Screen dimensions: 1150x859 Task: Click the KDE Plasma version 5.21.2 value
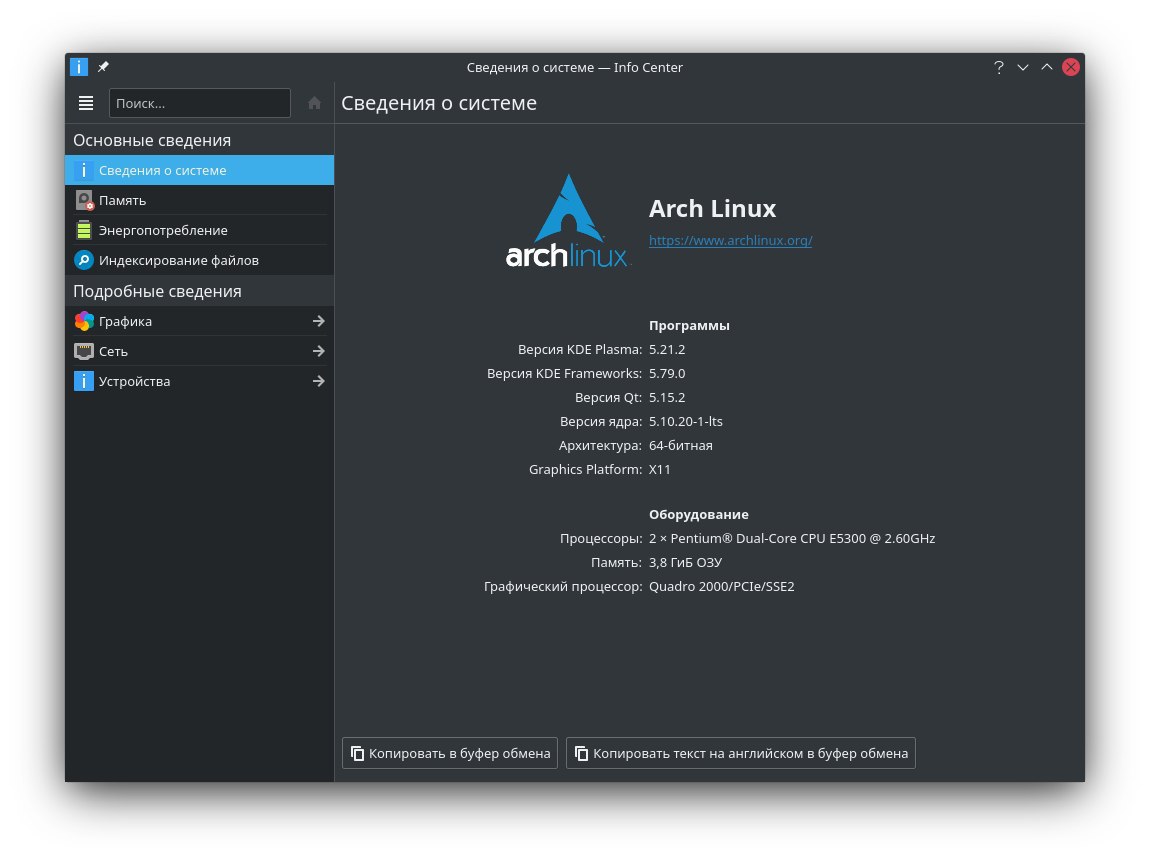pyautogui.click(x=667, y=350)
